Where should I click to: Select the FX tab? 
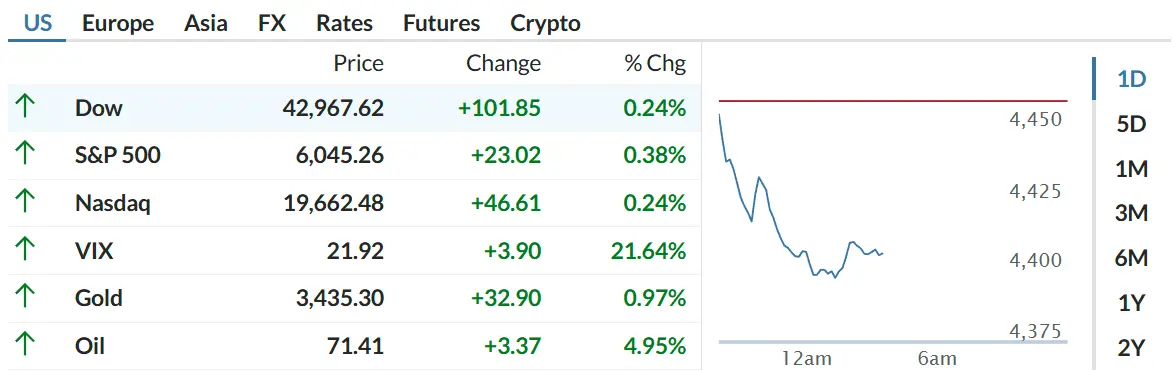point(272,23)
